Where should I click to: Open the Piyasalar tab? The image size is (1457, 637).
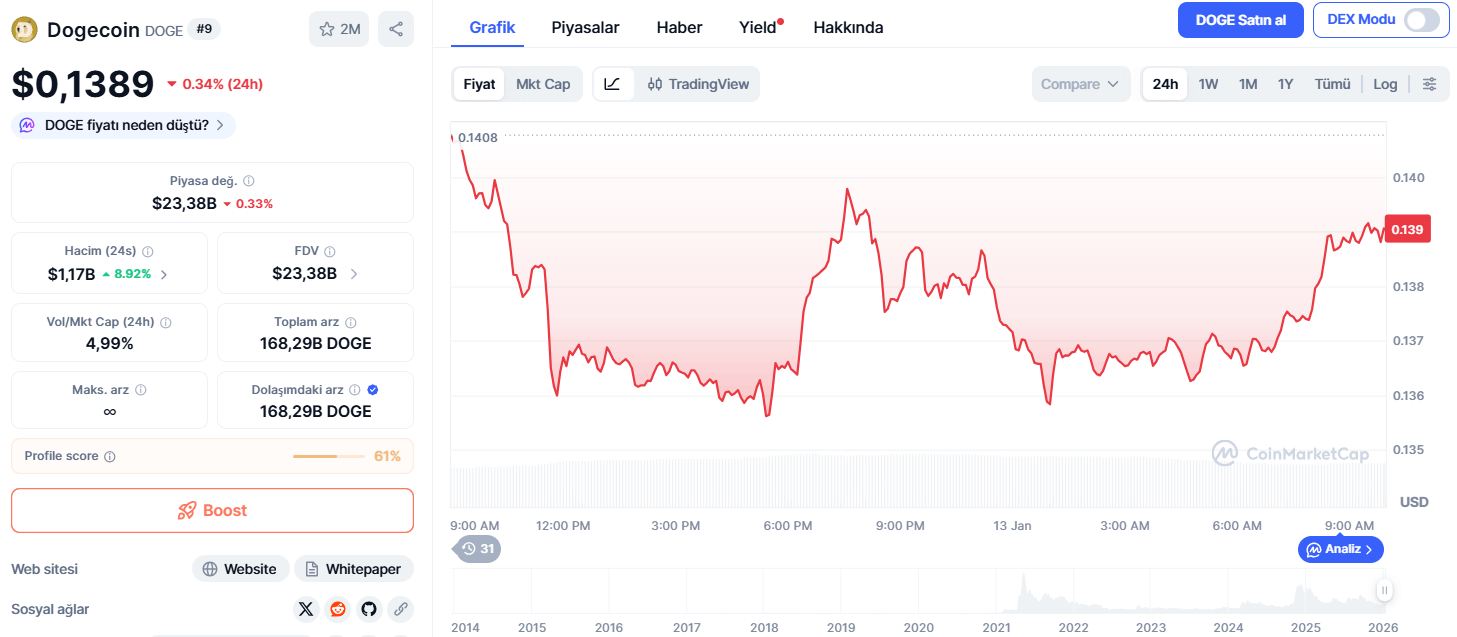585,27
